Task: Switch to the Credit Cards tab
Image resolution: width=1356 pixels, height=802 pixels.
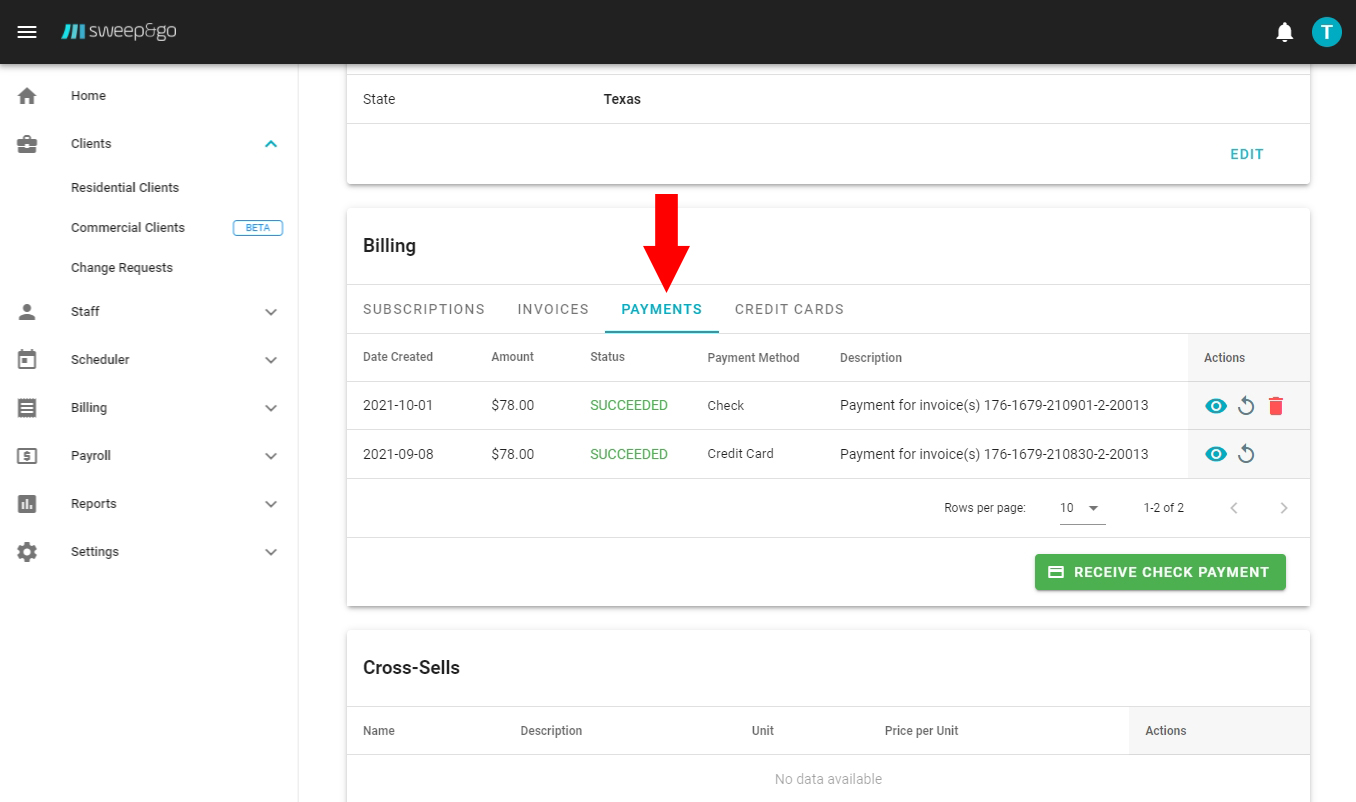Action: tap(789, 309)
